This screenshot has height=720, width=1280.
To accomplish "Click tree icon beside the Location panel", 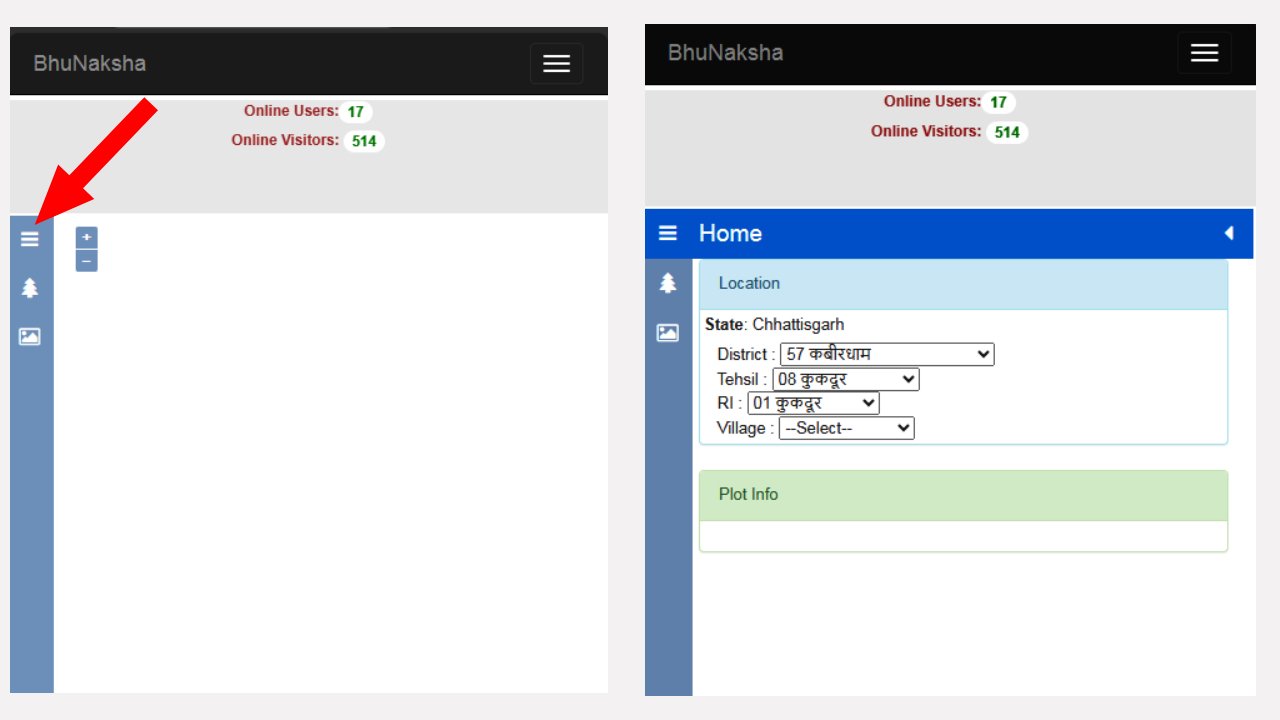I will click(x=668, y=283).
